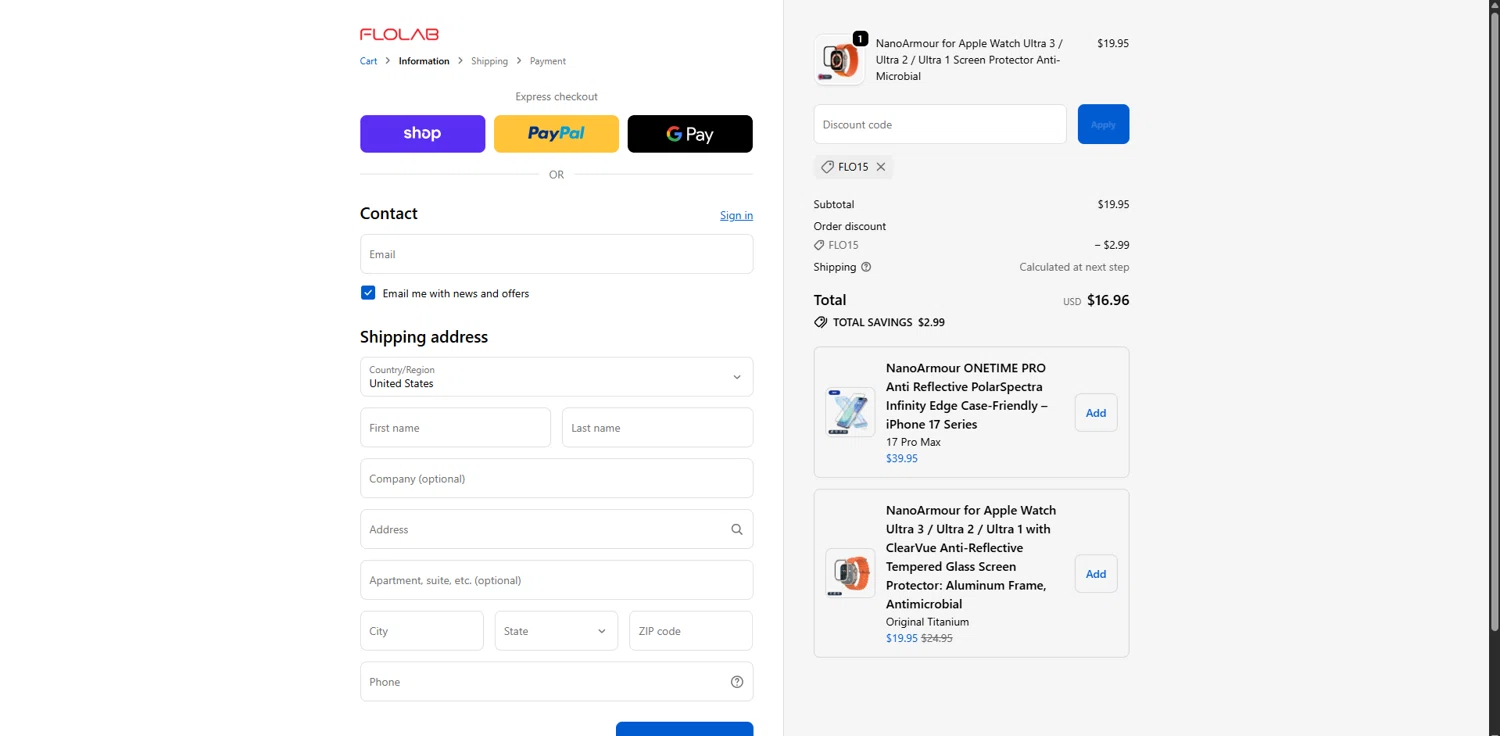Screen dimensions: 1500x736
Task: Pay with Shop Pay express button
Action: [x=422, y=134]
